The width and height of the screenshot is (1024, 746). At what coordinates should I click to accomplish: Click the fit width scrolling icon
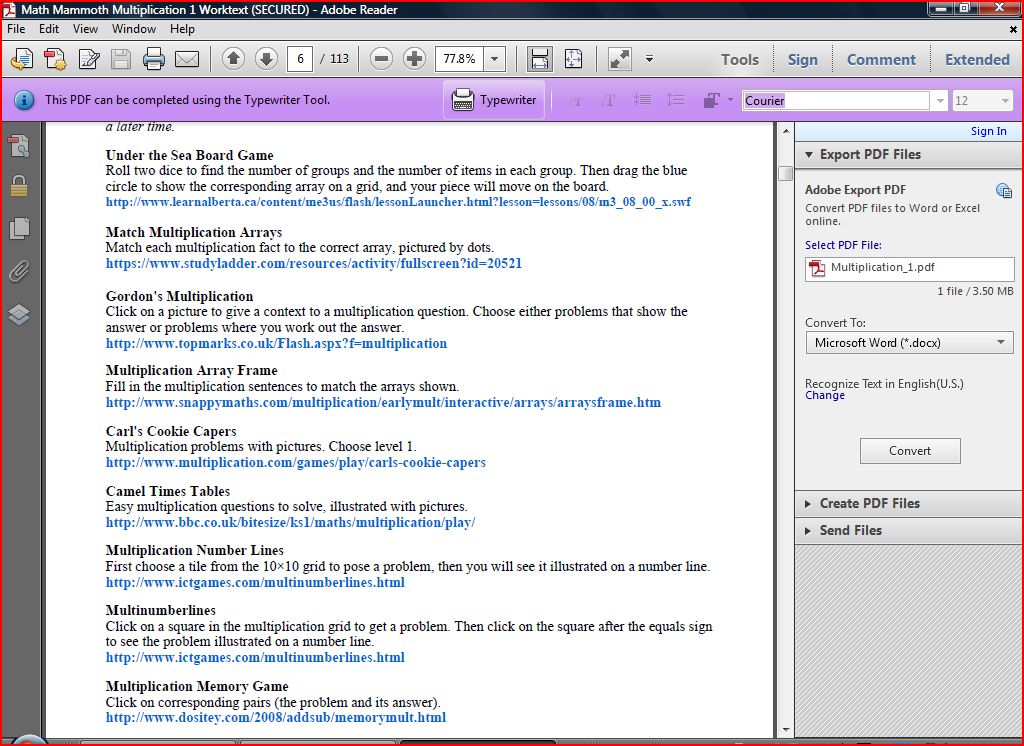point(539,59)
